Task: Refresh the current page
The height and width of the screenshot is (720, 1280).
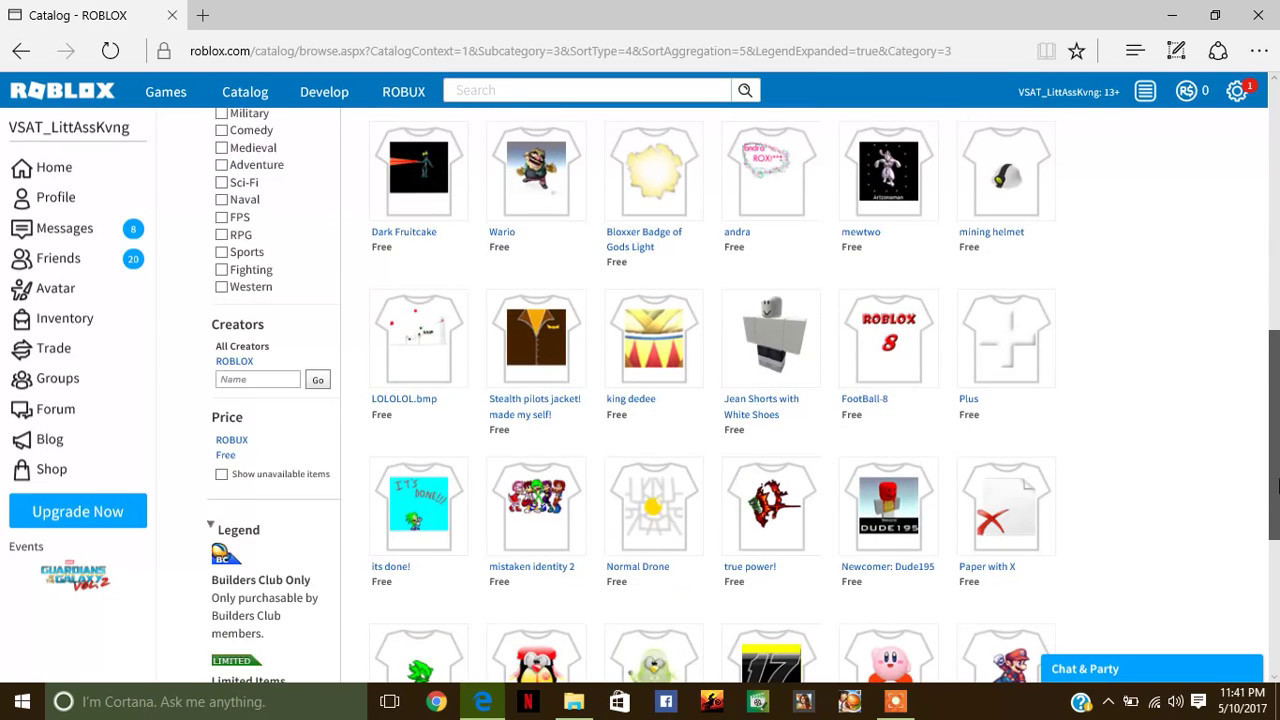Action: click(110, 51)
